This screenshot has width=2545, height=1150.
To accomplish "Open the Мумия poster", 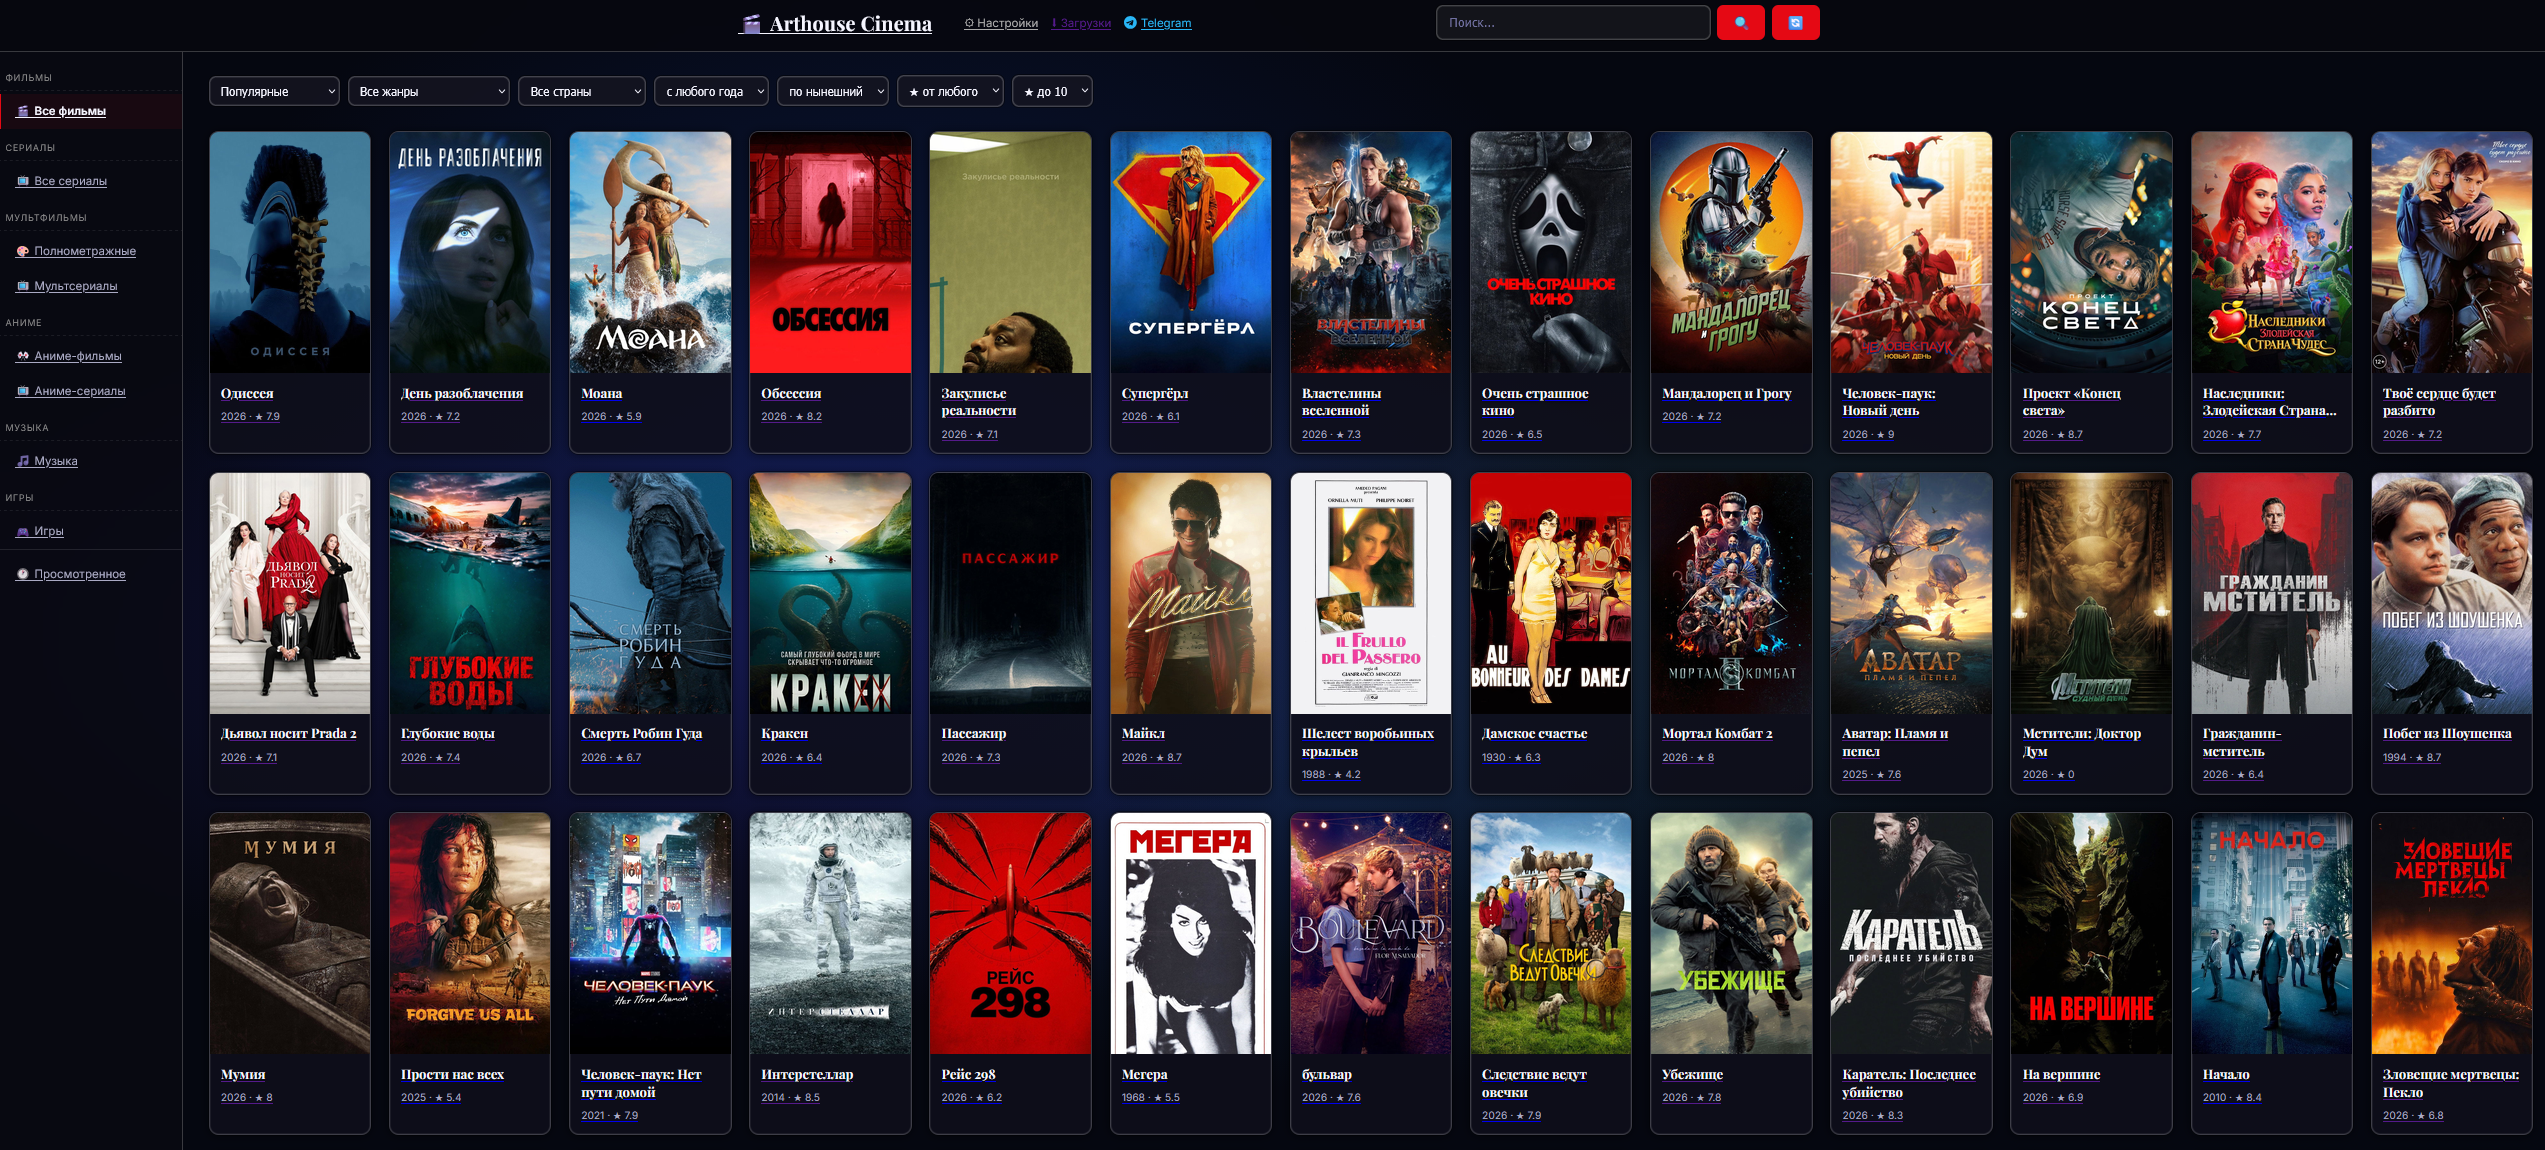I will 290,933.
